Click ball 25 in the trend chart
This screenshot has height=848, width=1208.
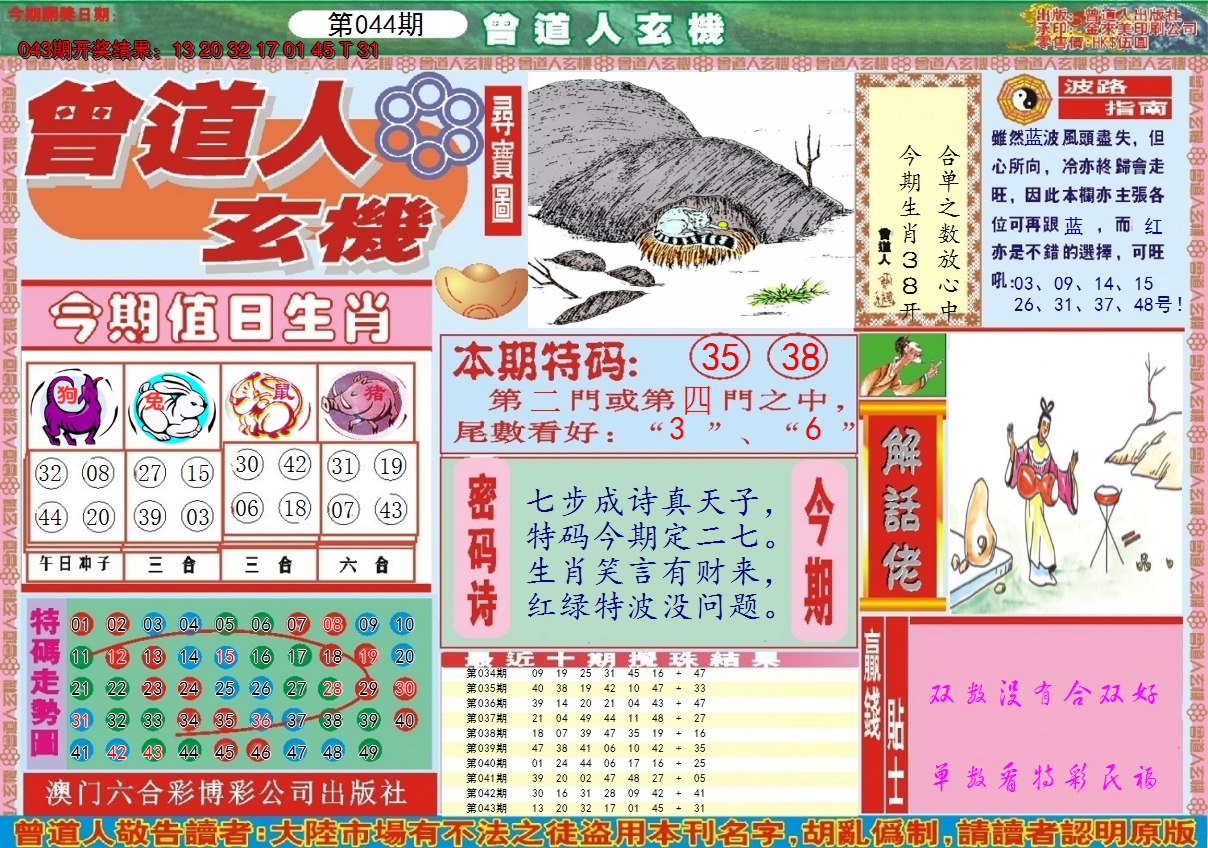[225, 689]
